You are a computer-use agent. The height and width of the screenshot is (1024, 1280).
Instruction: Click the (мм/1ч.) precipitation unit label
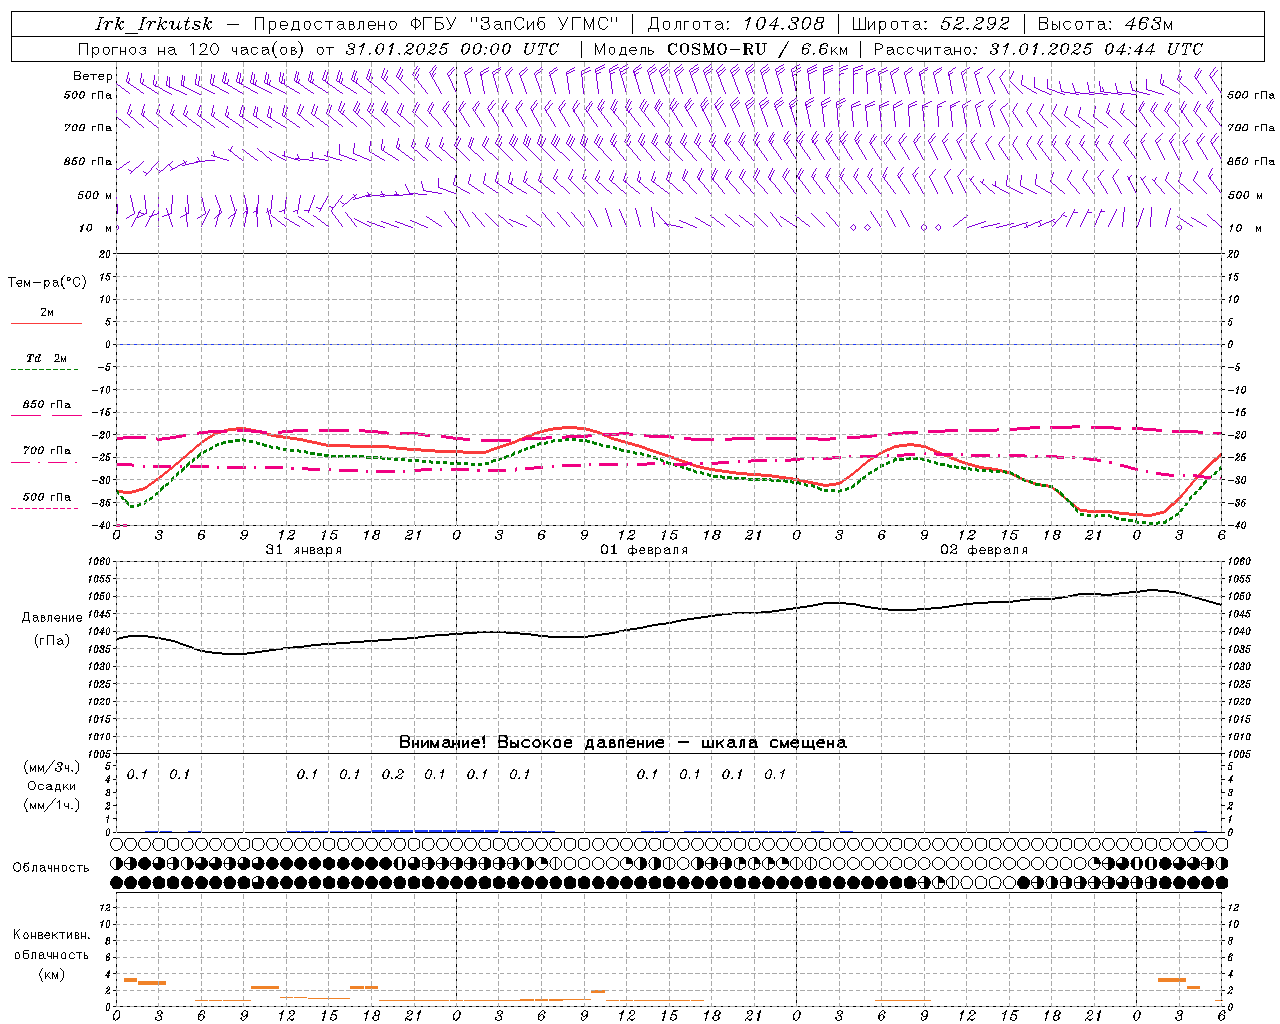[x=52, y=805]
